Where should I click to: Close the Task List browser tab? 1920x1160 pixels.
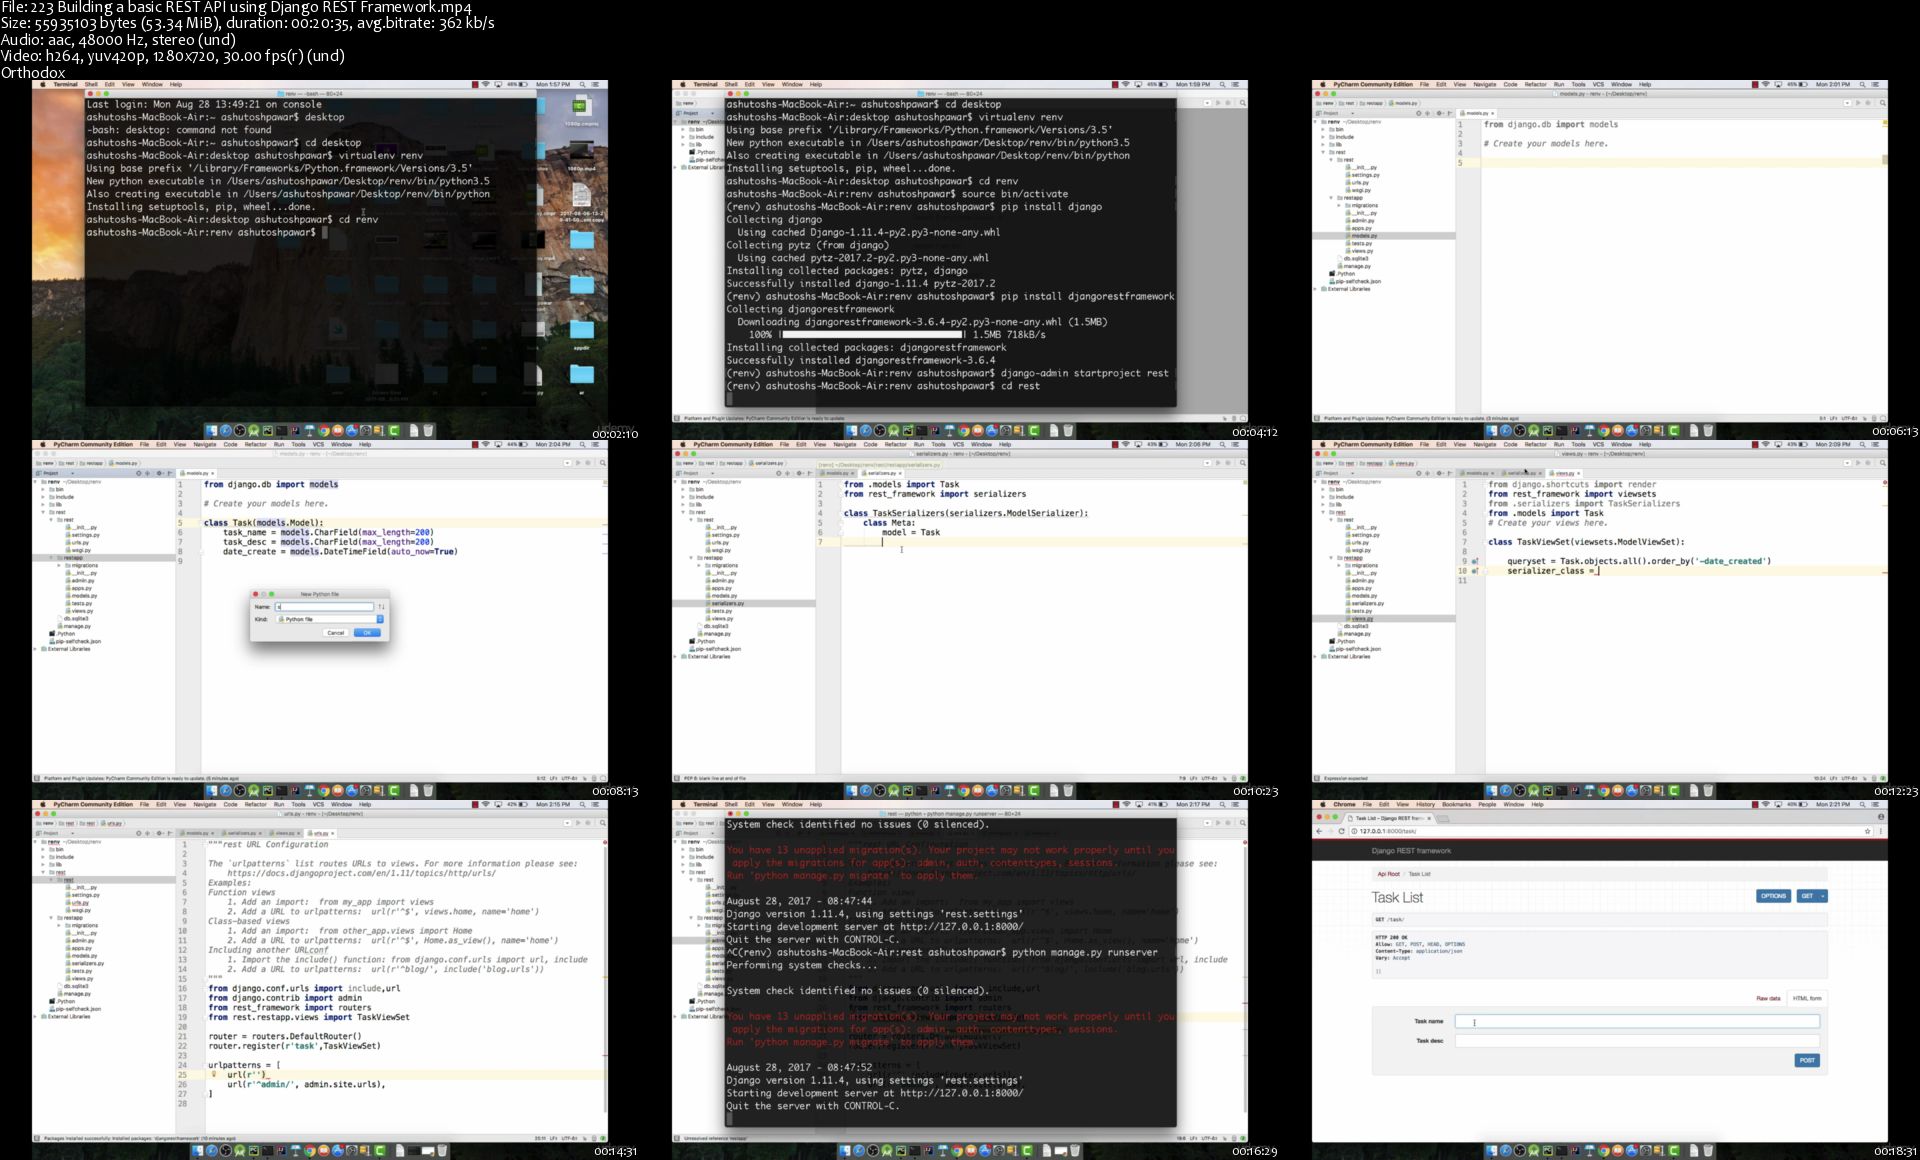point(1429,818)
